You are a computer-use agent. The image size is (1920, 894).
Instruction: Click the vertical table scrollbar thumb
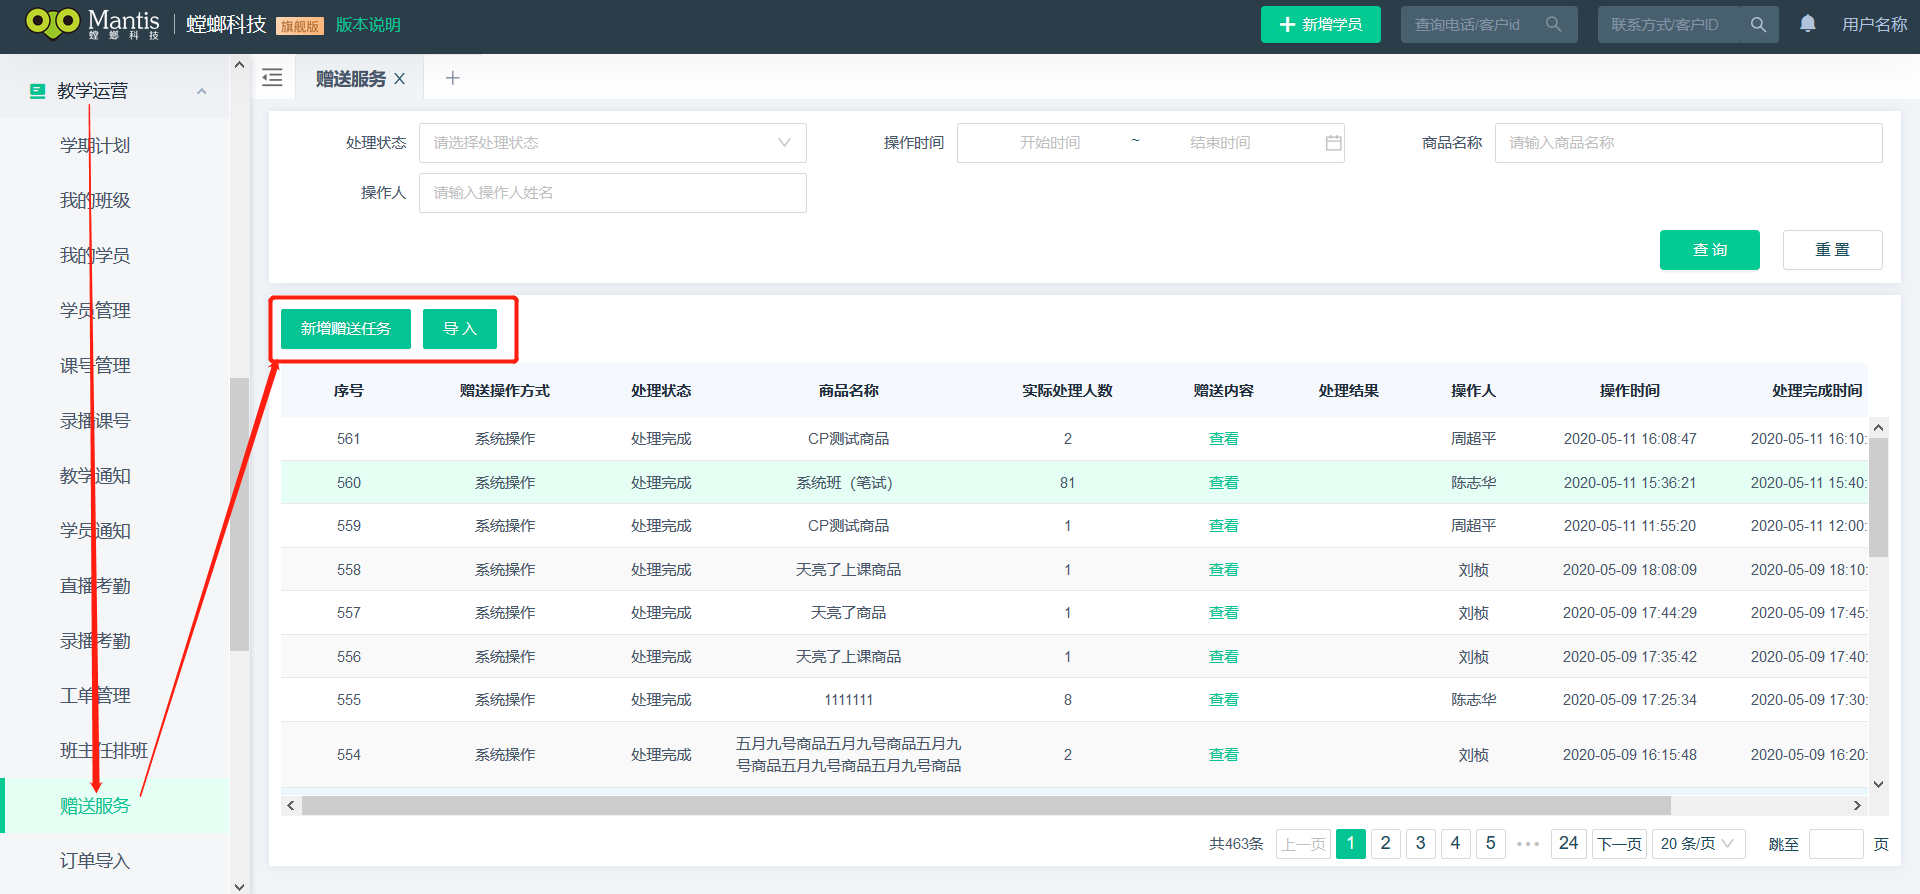tap(1878, 497)
